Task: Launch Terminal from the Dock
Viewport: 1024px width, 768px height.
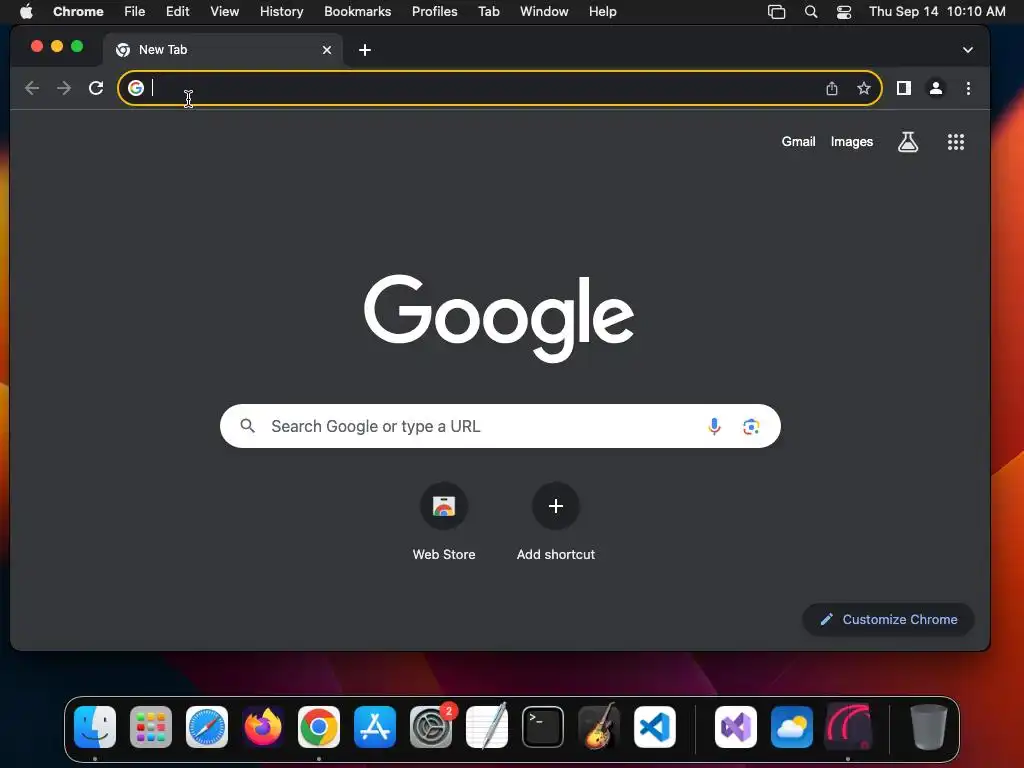Action: coord(543,727)
